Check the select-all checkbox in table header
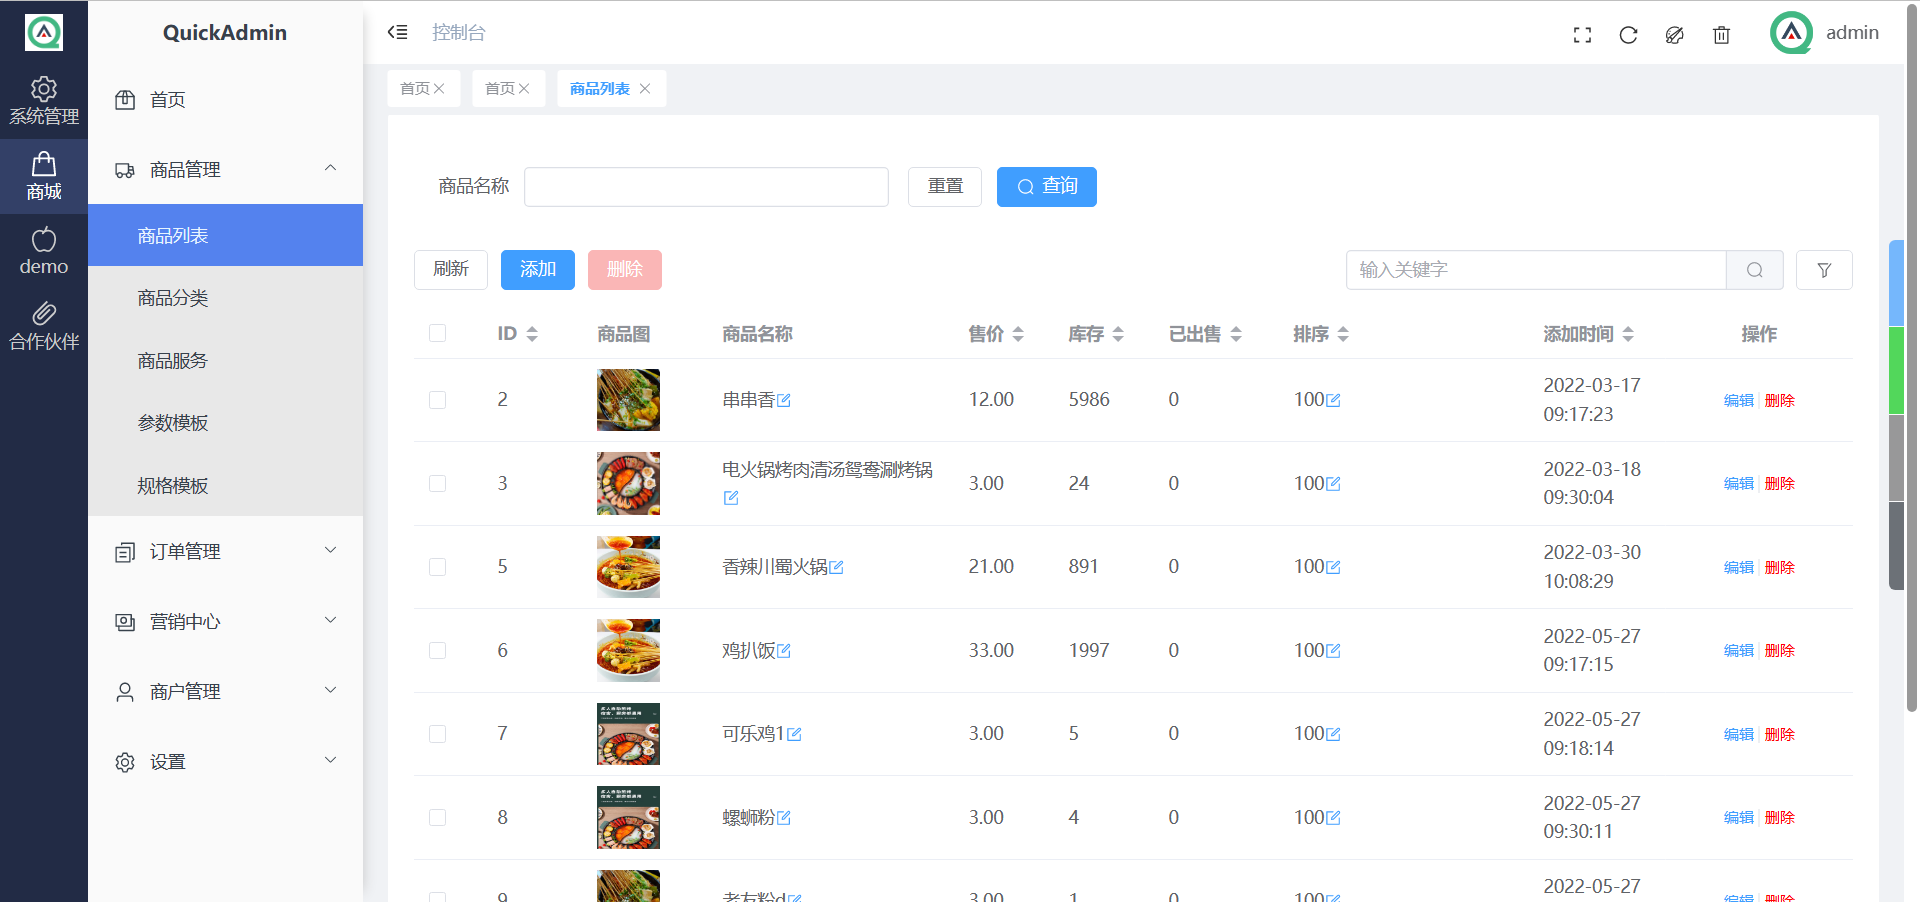The height and width of the screenshot is (902, 1920). (x=438, y=333)
